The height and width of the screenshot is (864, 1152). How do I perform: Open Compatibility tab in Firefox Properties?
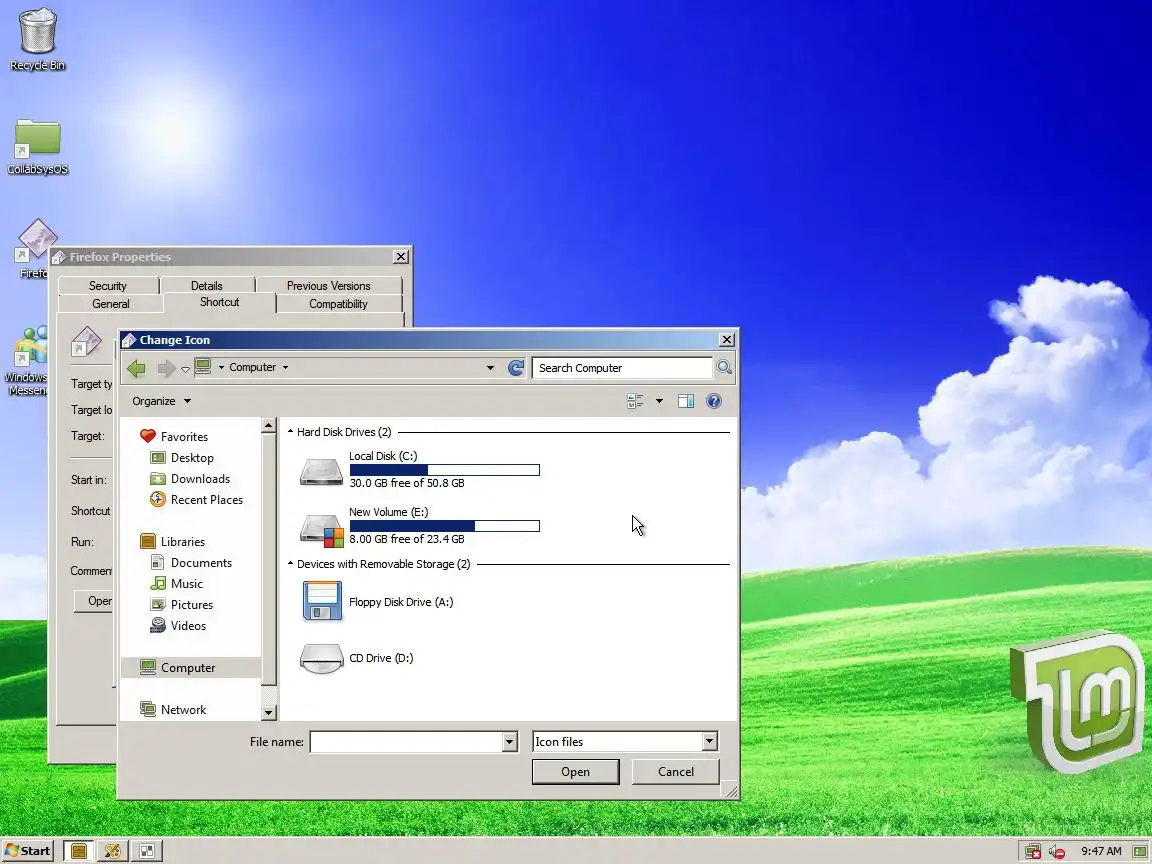click(x=338, y=303)
